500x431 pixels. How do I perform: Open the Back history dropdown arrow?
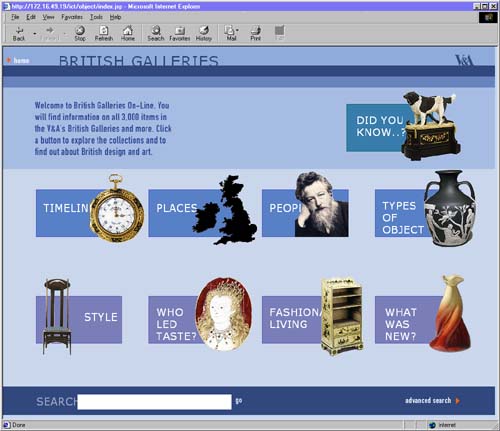(x=35, y=33)
